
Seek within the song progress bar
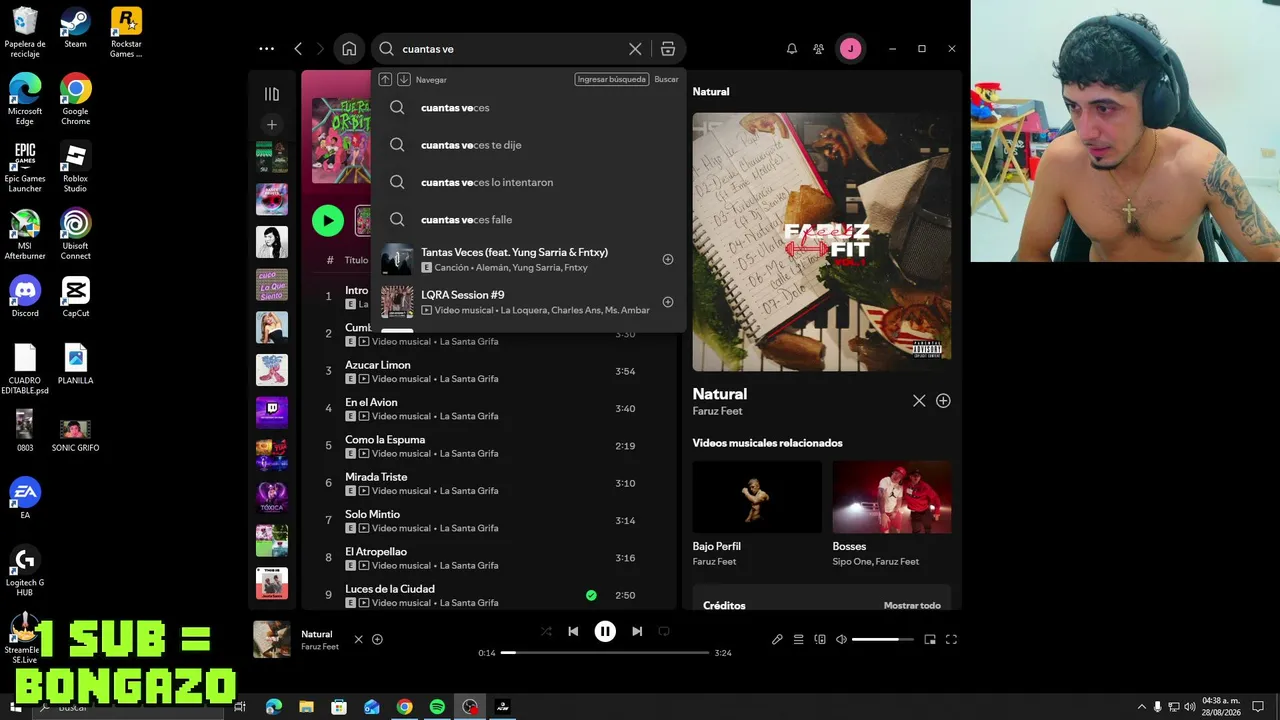(605, 653)
